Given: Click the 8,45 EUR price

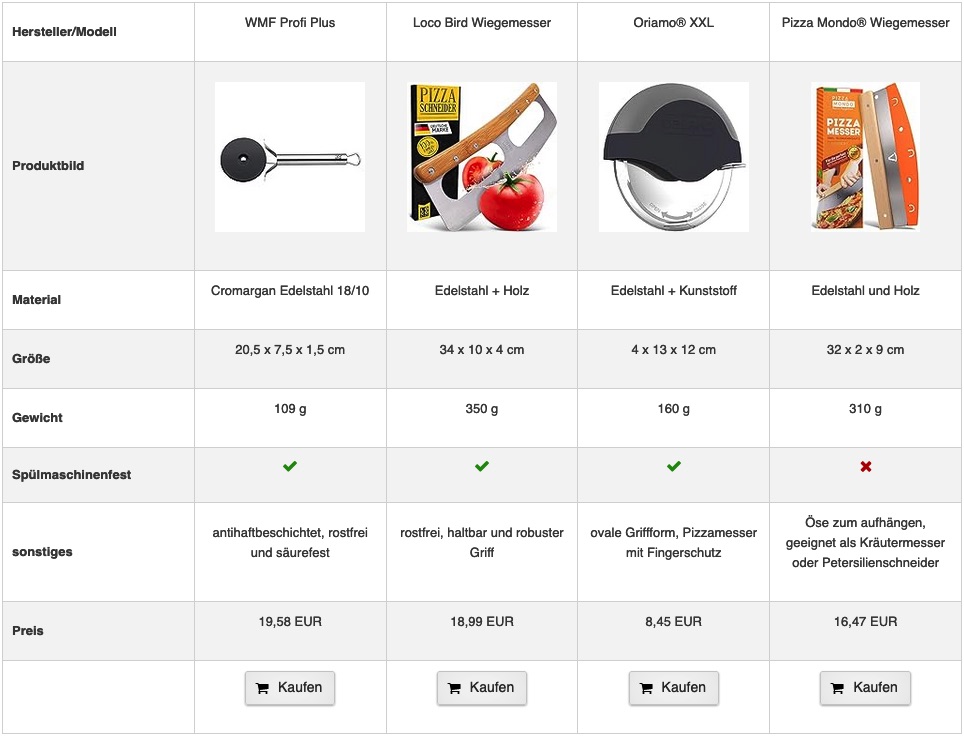Looking at the screenshot, I should click(x=673, y=622).
